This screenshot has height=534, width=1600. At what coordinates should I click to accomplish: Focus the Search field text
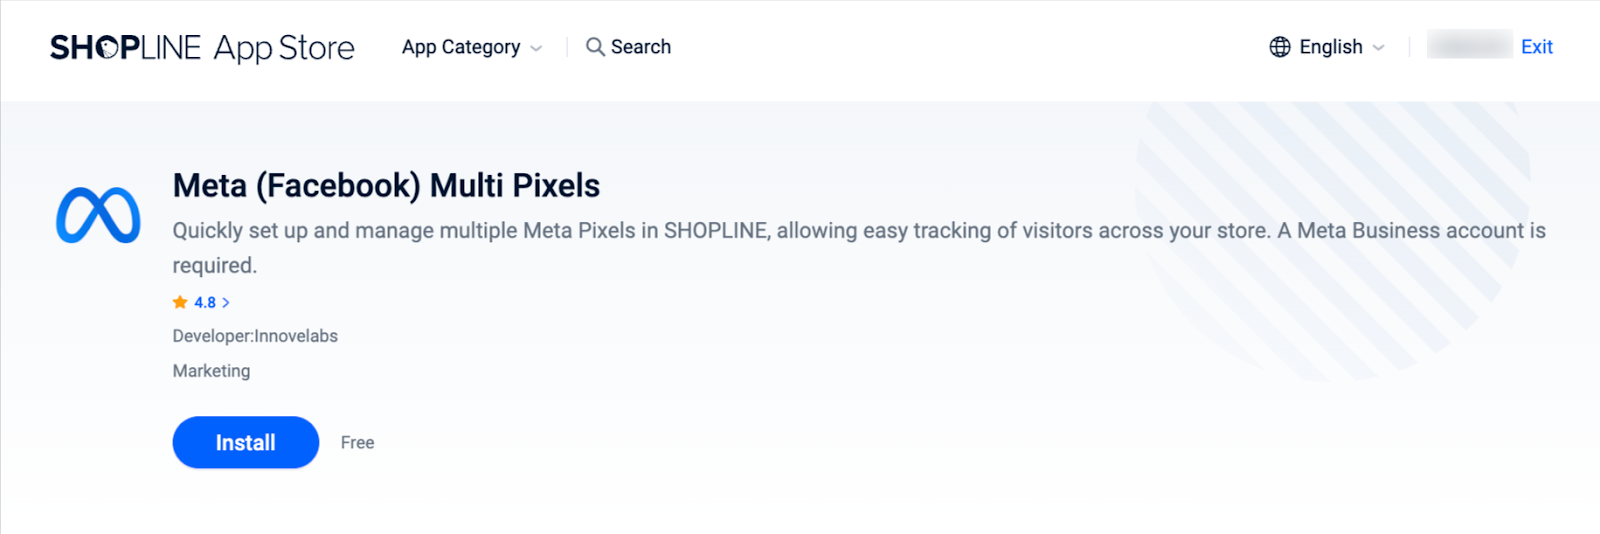(x=641, y=47)
